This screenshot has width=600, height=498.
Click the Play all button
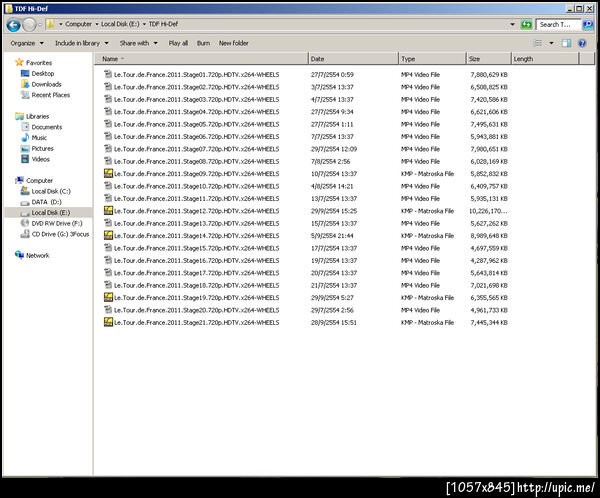(178, 43)
